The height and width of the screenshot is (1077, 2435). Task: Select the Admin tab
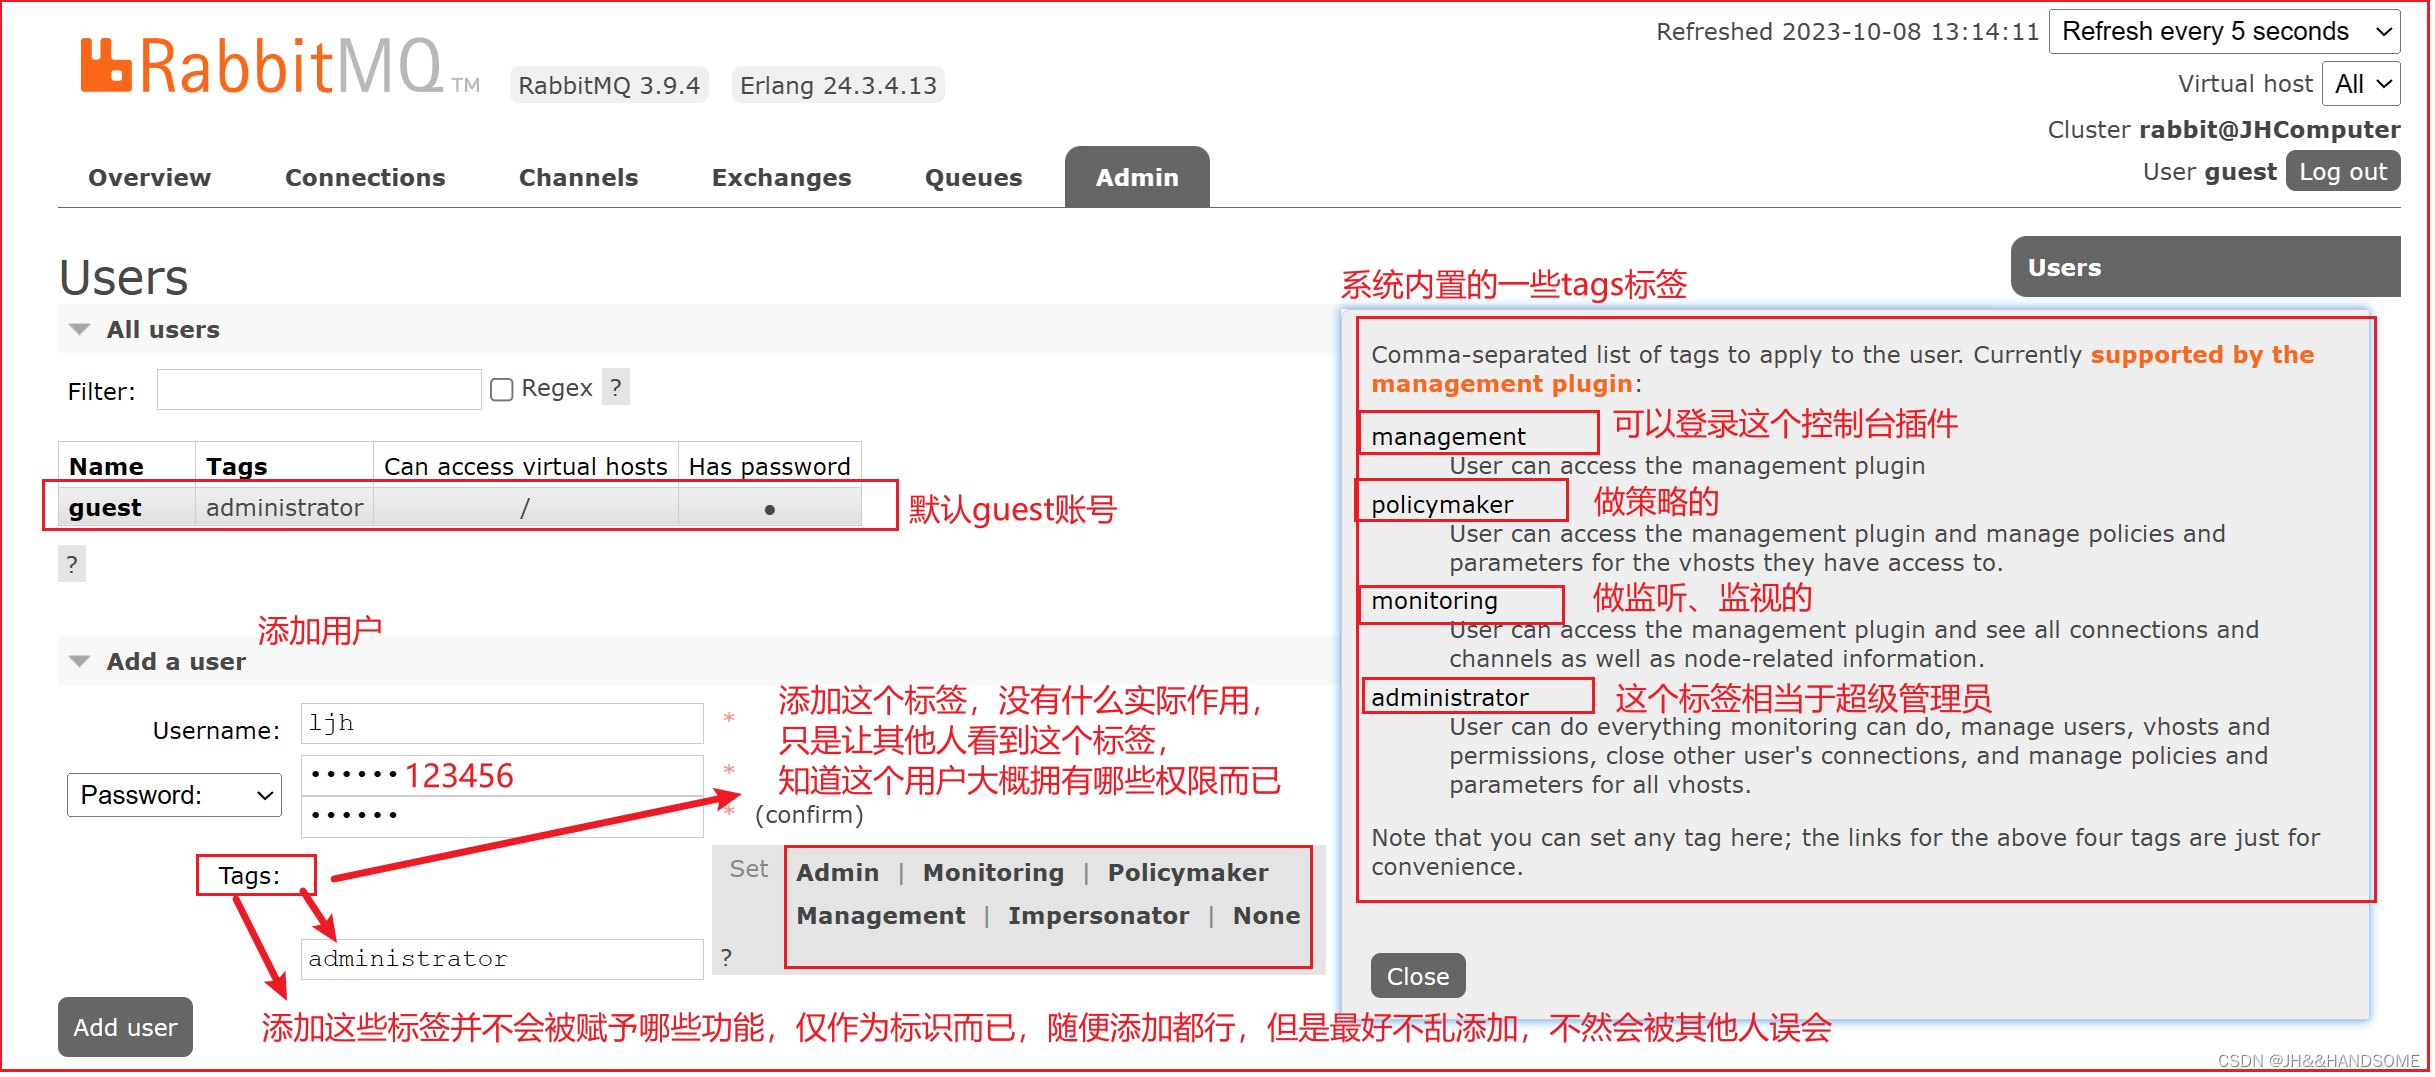(1137, 177)
